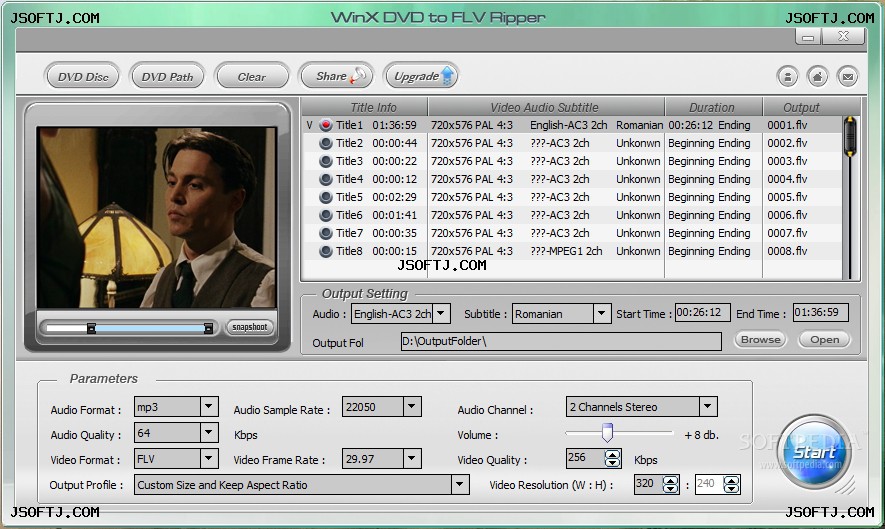The image size is (885, 529).
Task: Expand the Audio Sample Rate dropdown
Action: pos(411,406)
